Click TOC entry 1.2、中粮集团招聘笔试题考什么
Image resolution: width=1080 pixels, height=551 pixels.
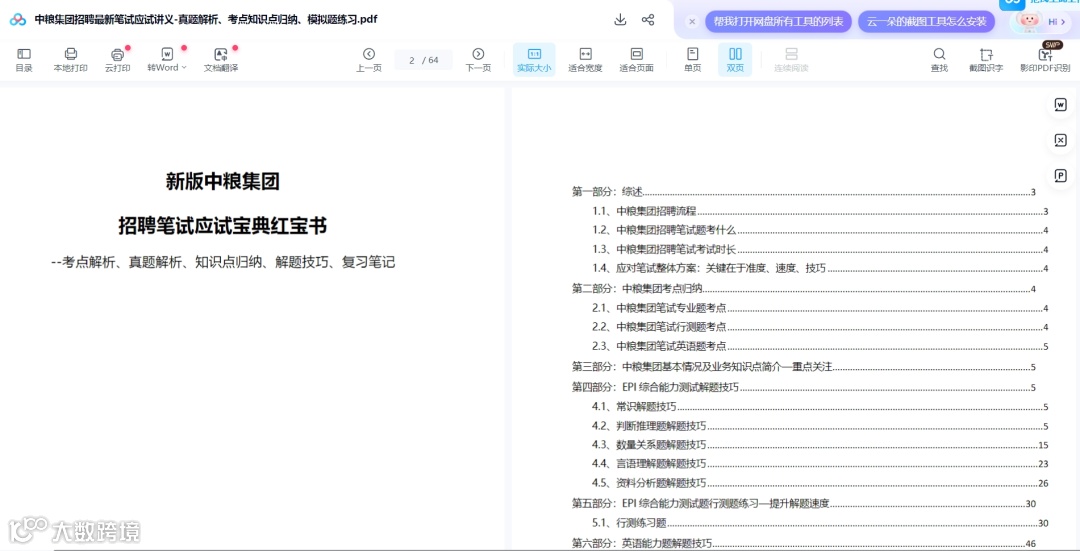[820, 230]
